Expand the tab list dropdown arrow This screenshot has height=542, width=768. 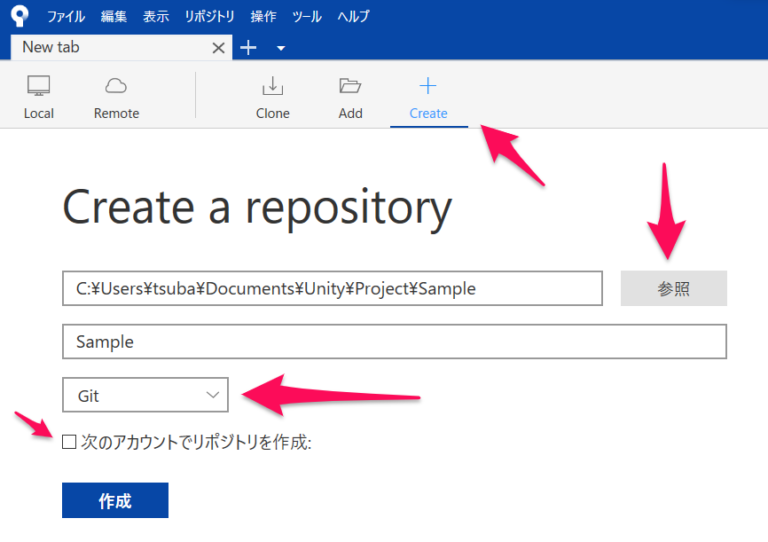click(x=281, y=48)
